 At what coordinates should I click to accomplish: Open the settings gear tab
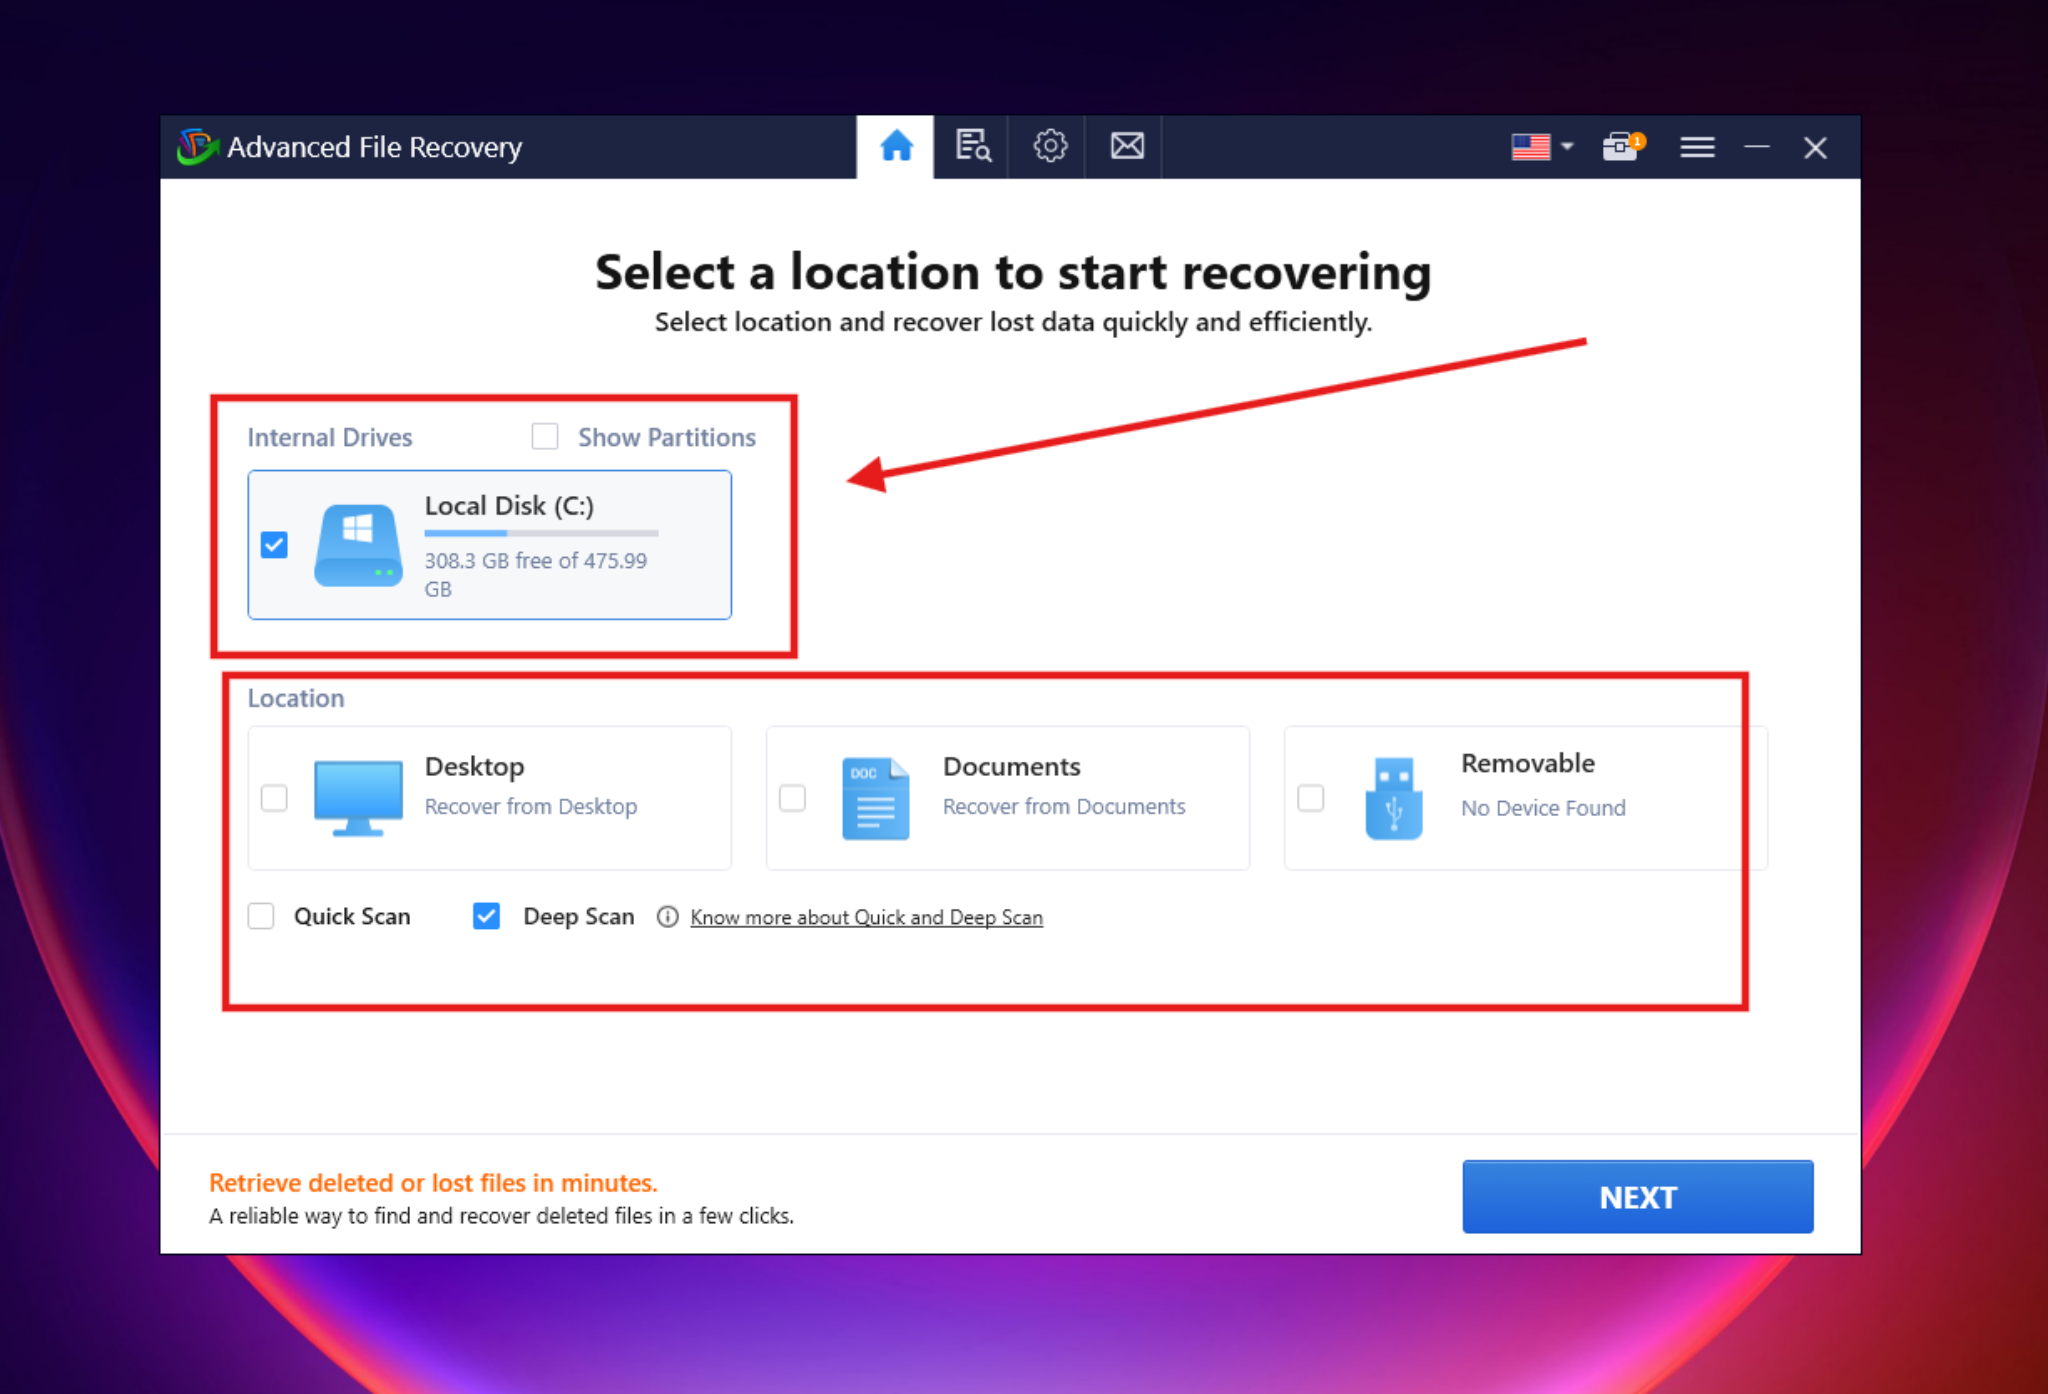1049,147
